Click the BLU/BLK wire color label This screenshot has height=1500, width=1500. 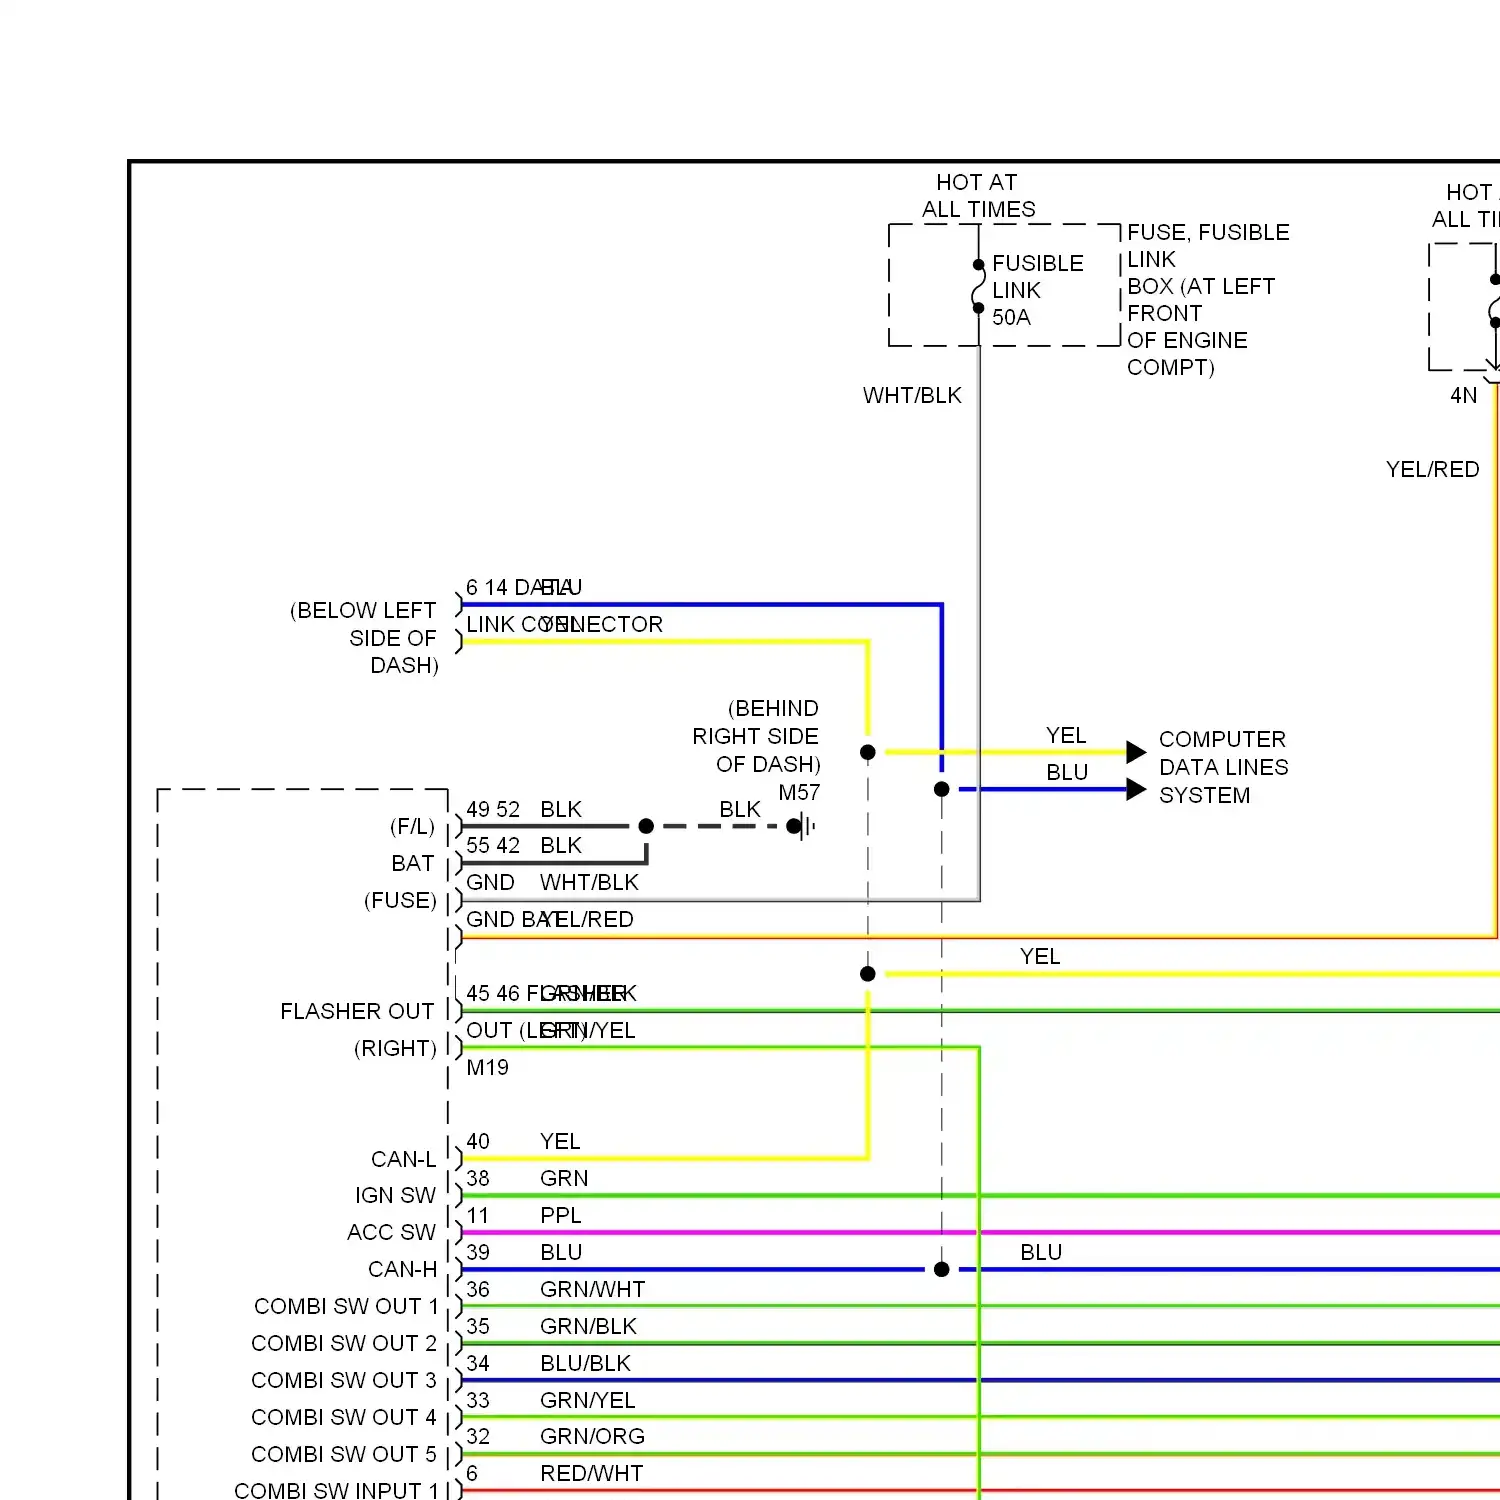pyautogui.click(x=585, y=1364)
